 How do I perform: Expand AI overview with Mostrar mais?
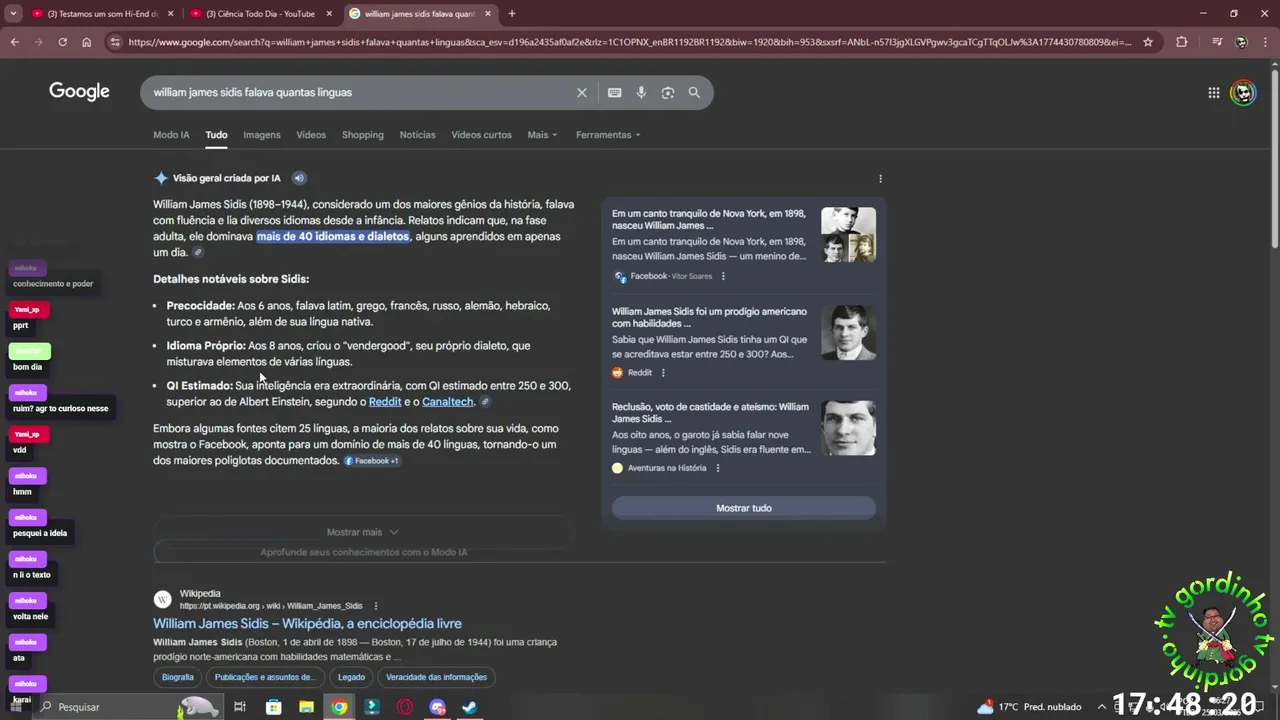pos(362,532)
